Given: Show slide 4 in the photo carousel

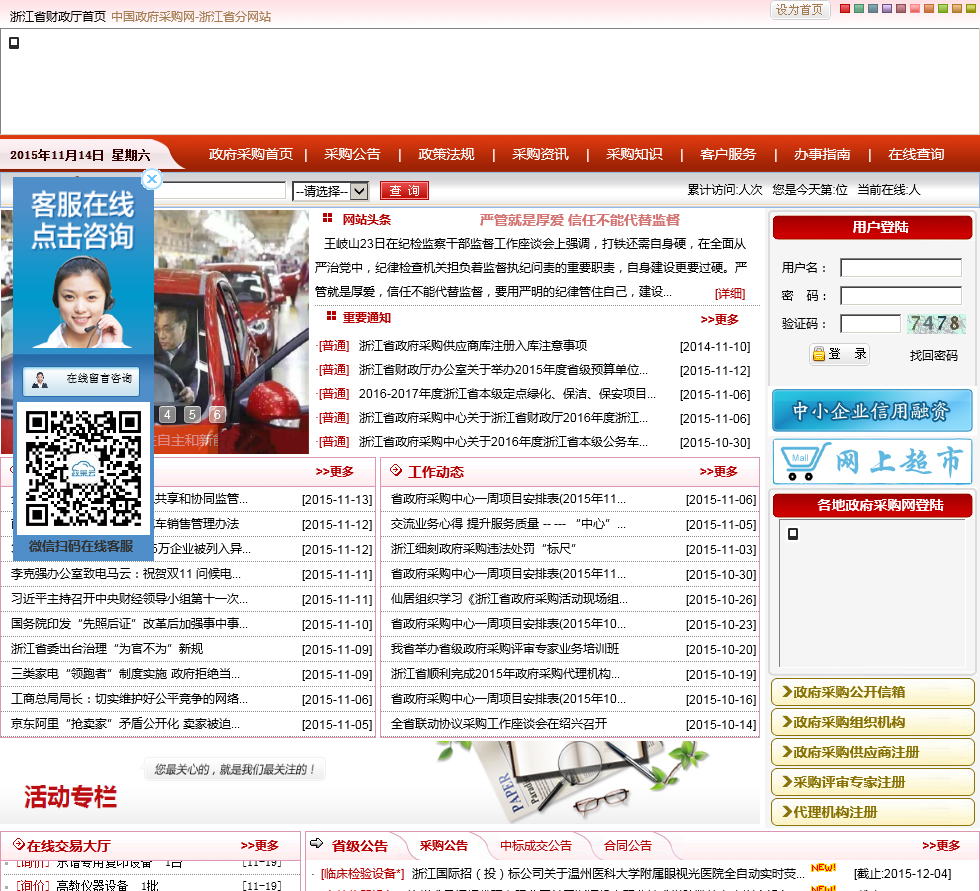Looking at the screenshot, I should pos(167,414).
